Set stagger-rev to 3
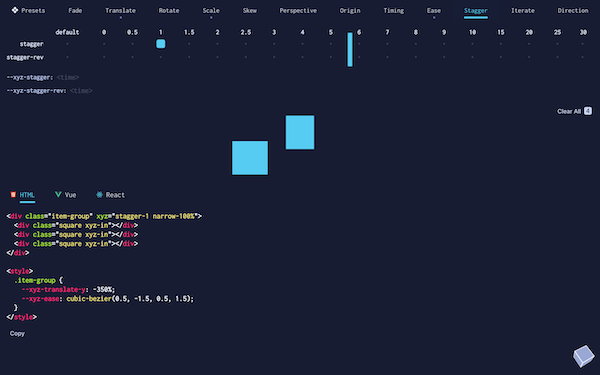The image size is (600, 375). click(274, 57)
